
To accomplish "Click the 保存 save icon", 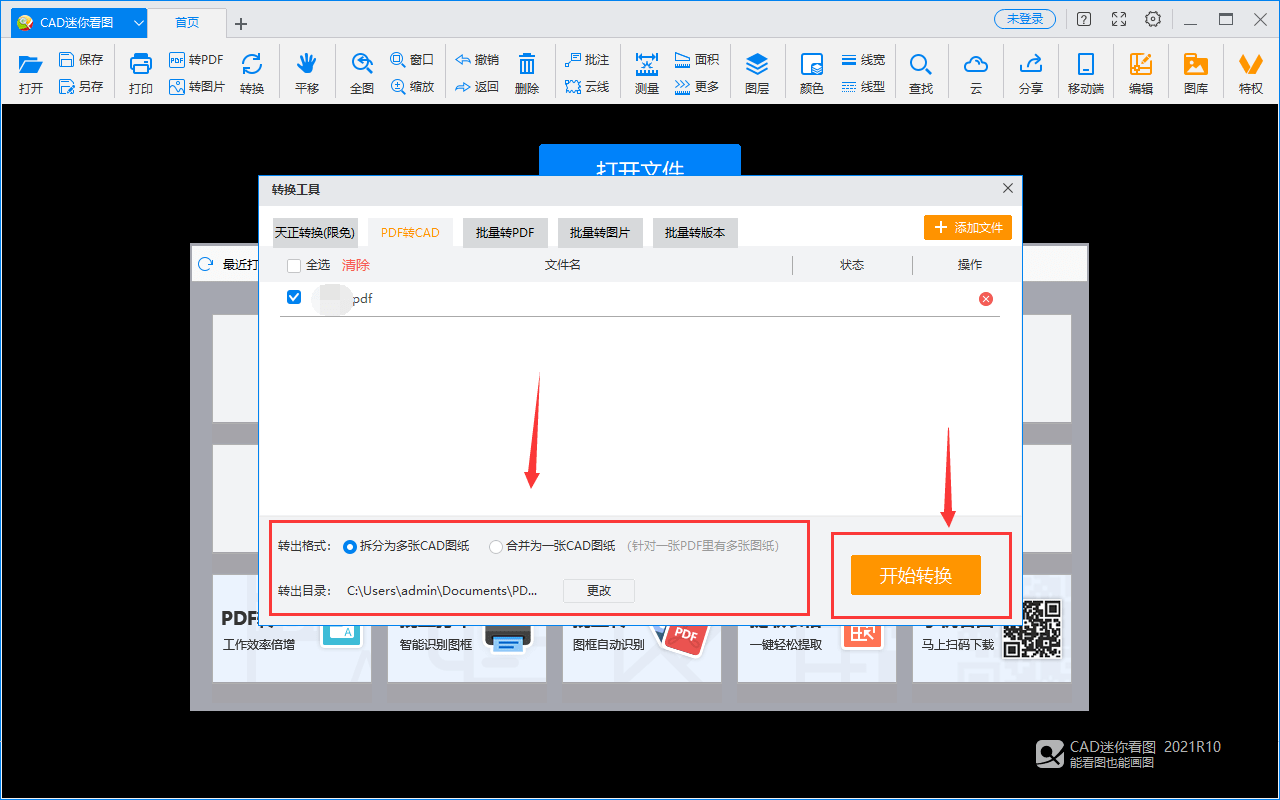I will (67, 60).
